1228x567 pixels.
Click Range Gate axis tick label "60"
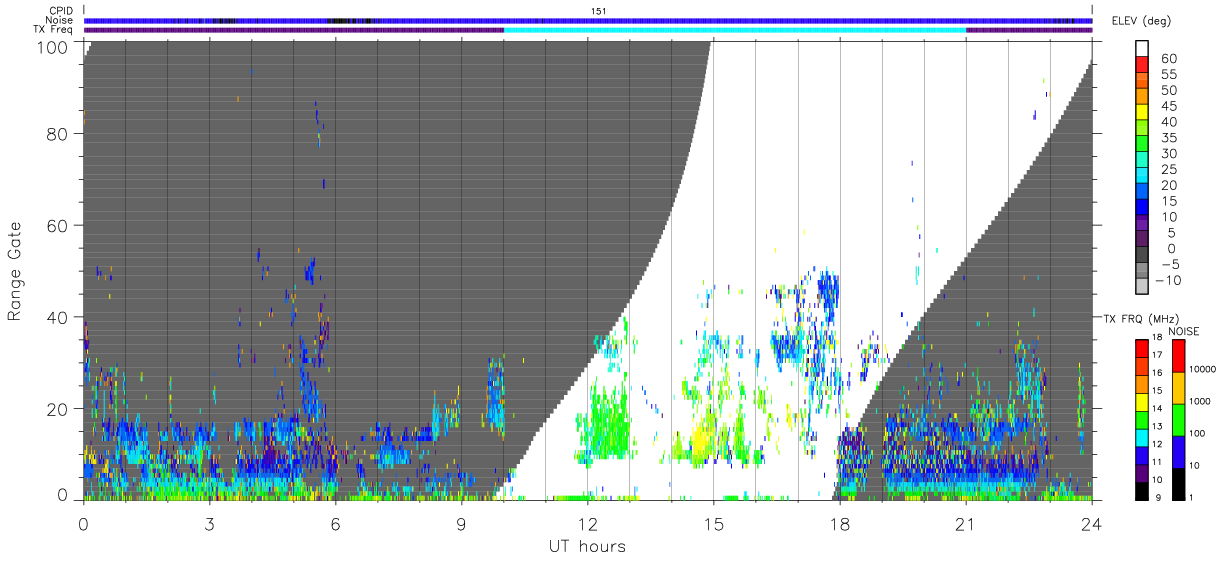pos(58,225)
